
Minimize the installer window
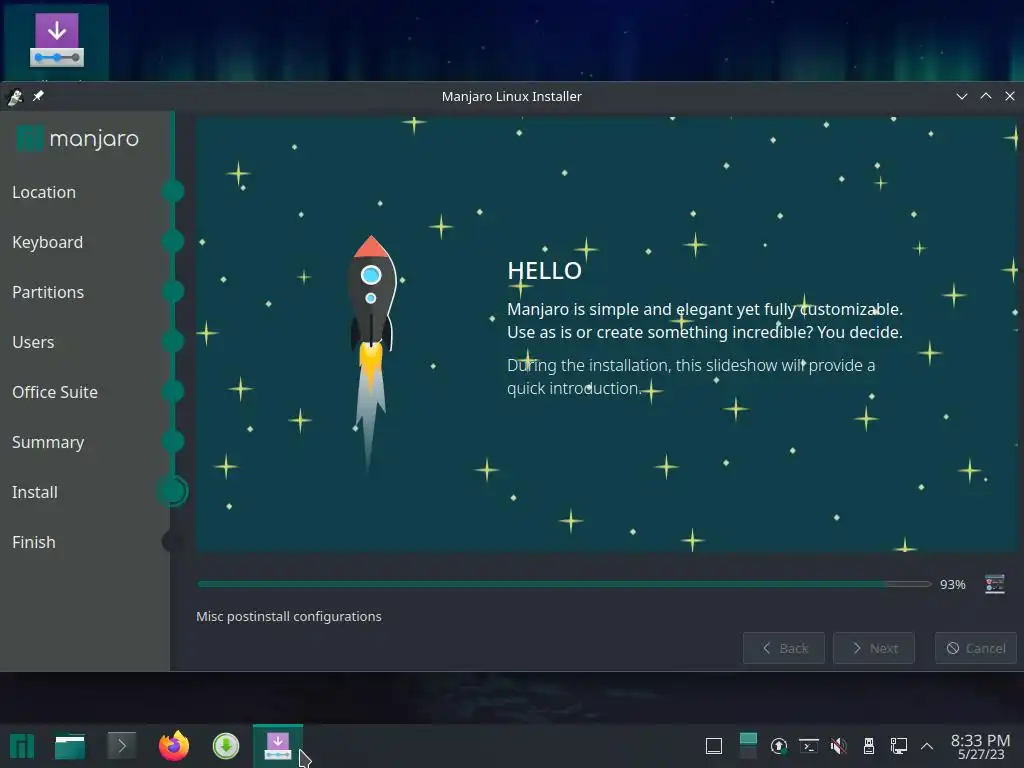pyautogui.click(x=961, y=96)
